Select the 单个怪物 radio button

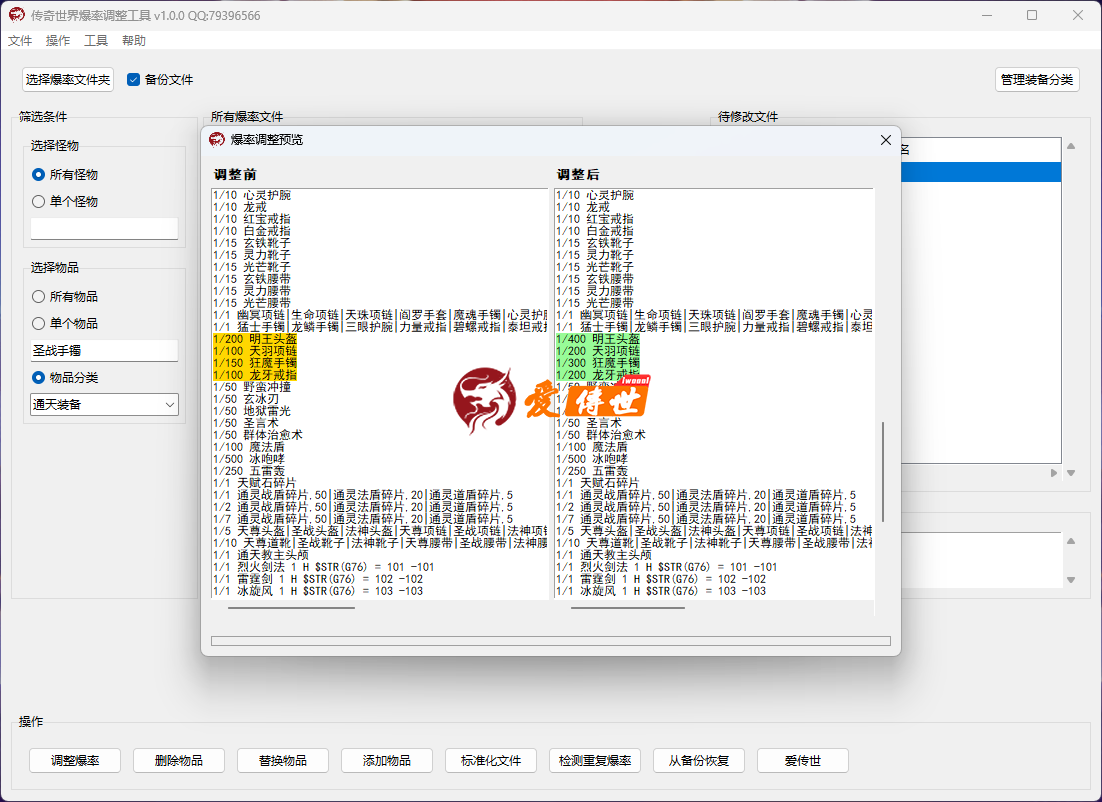(39, 201)
